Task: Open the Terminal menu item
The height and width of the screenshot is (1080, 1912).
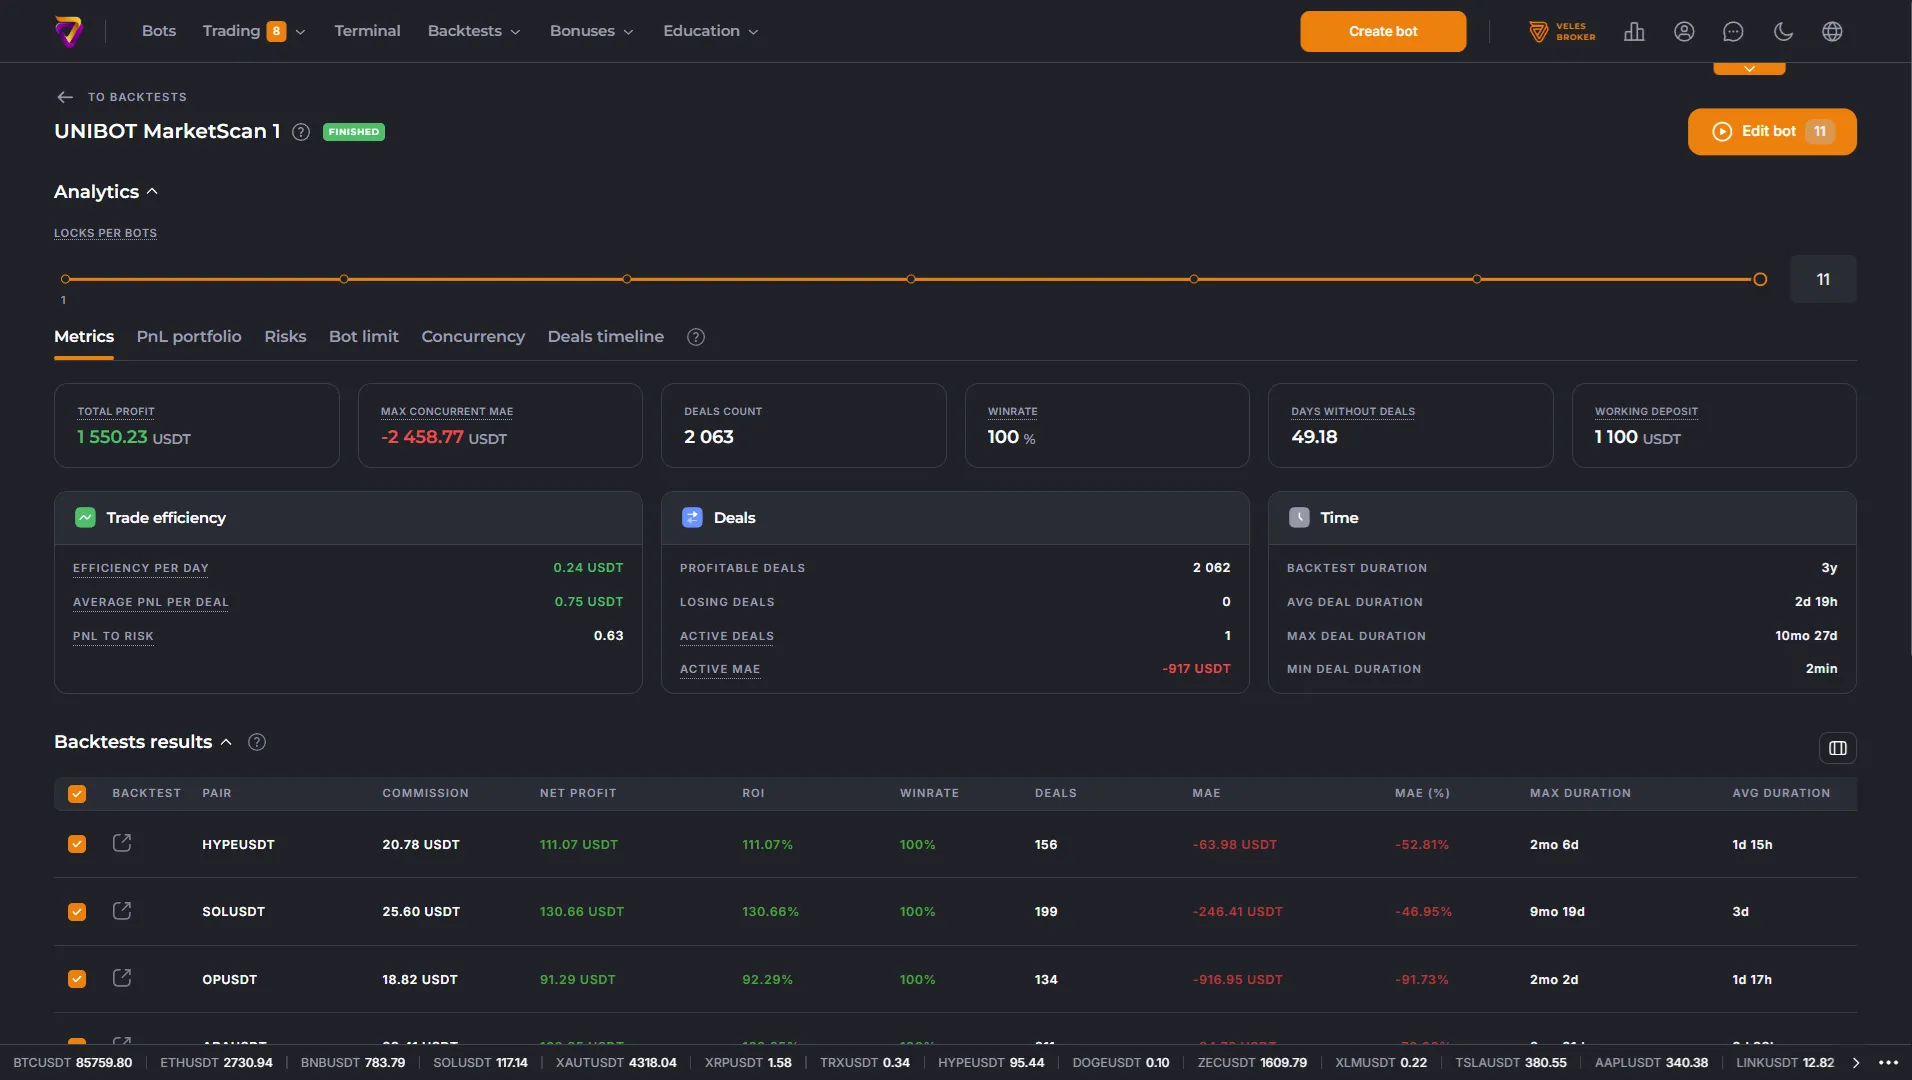Action: pyautogui.click(x=367, y=31)
